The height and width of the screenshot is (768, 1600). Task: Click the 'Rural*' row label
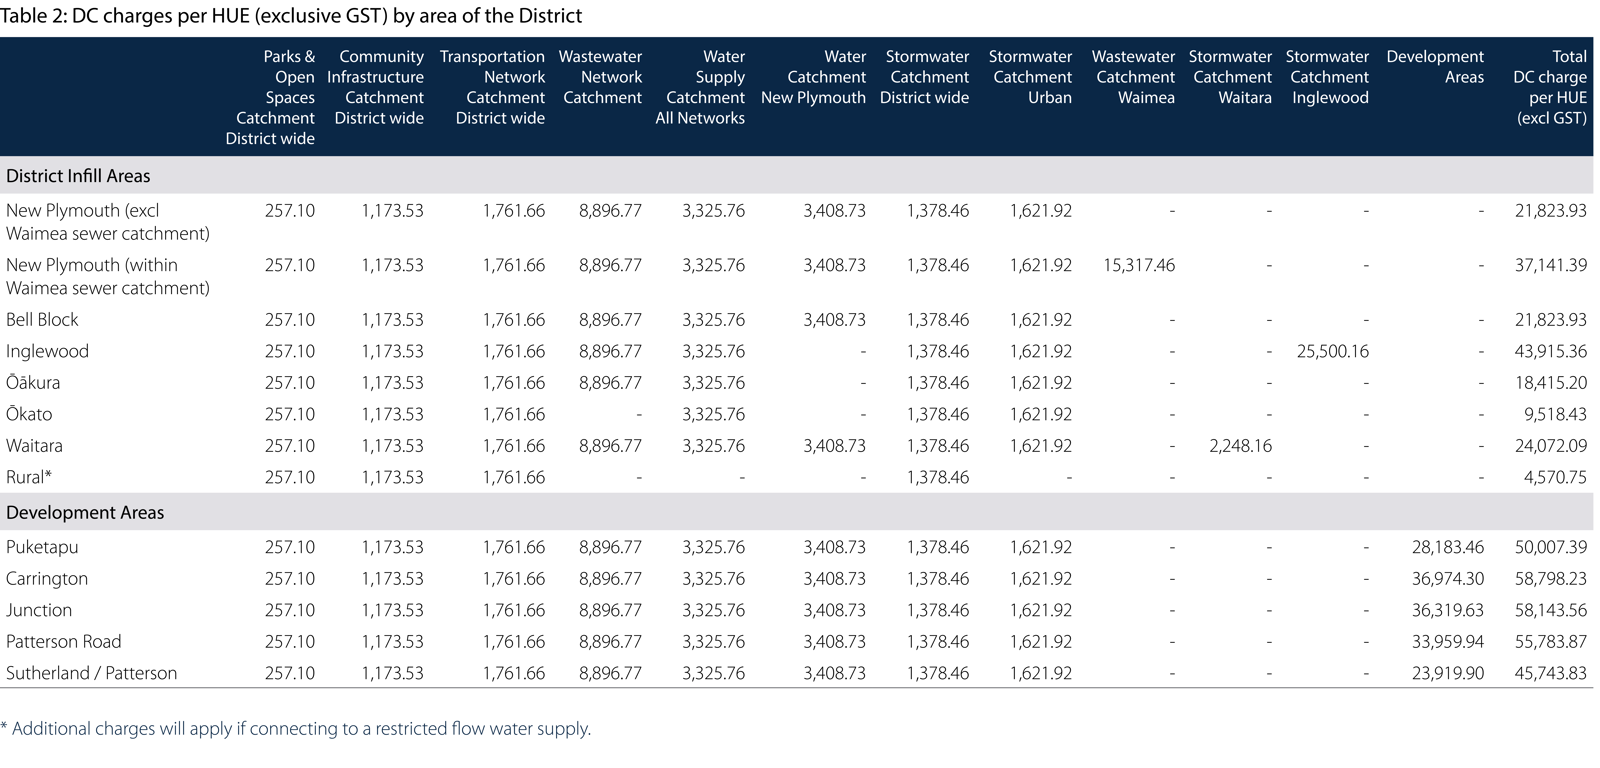29,478
